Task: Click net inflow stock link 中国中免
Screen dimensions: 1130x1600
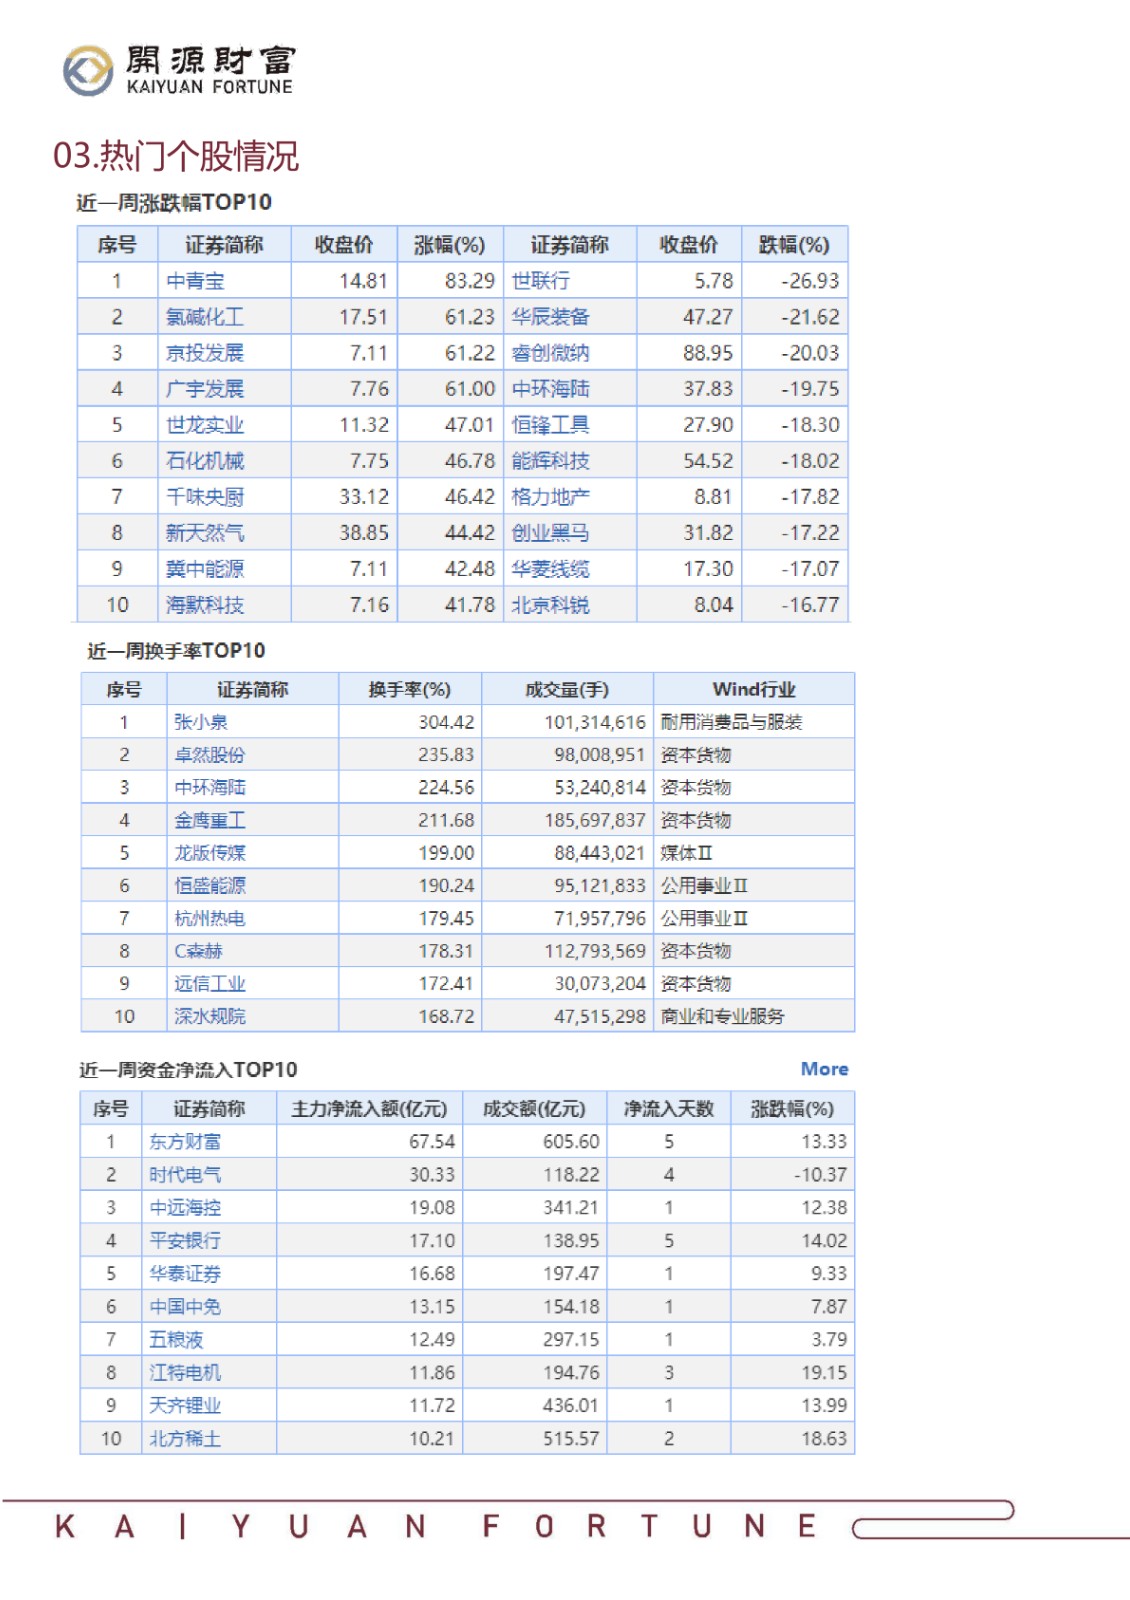Action: pos(185,1307)
